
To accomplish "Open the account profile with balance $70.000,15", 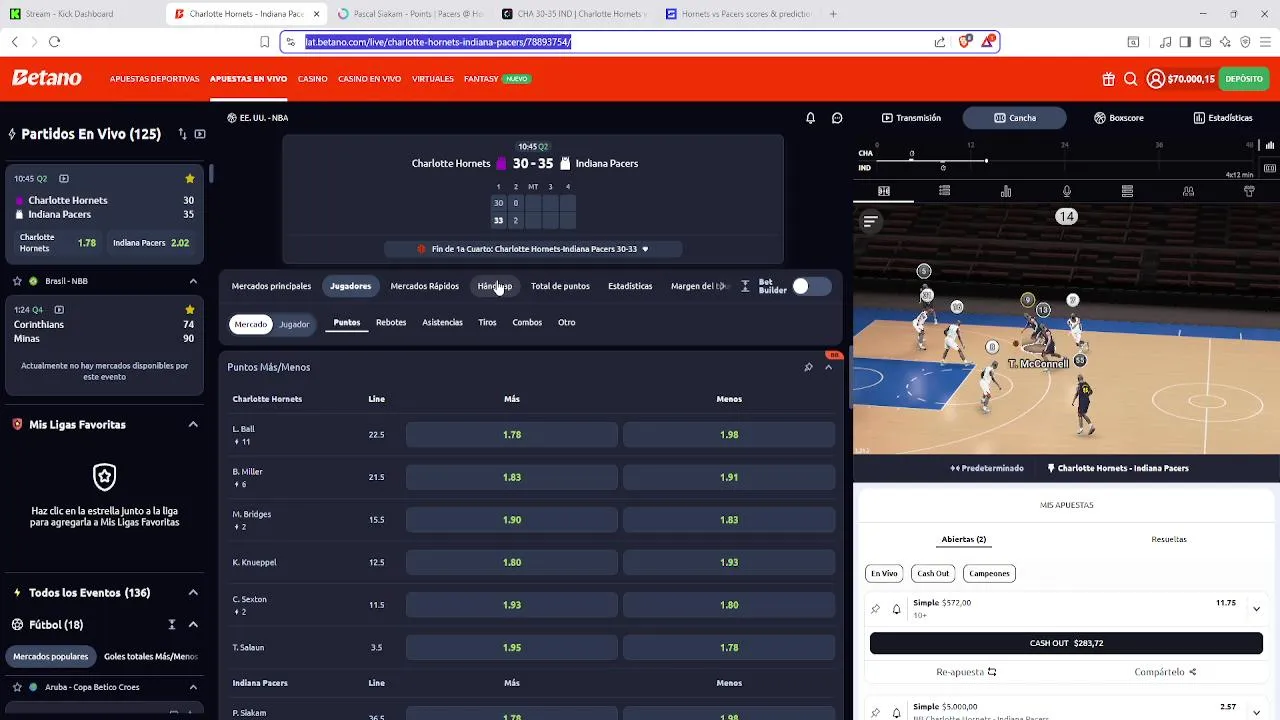I will (1180, 79).
